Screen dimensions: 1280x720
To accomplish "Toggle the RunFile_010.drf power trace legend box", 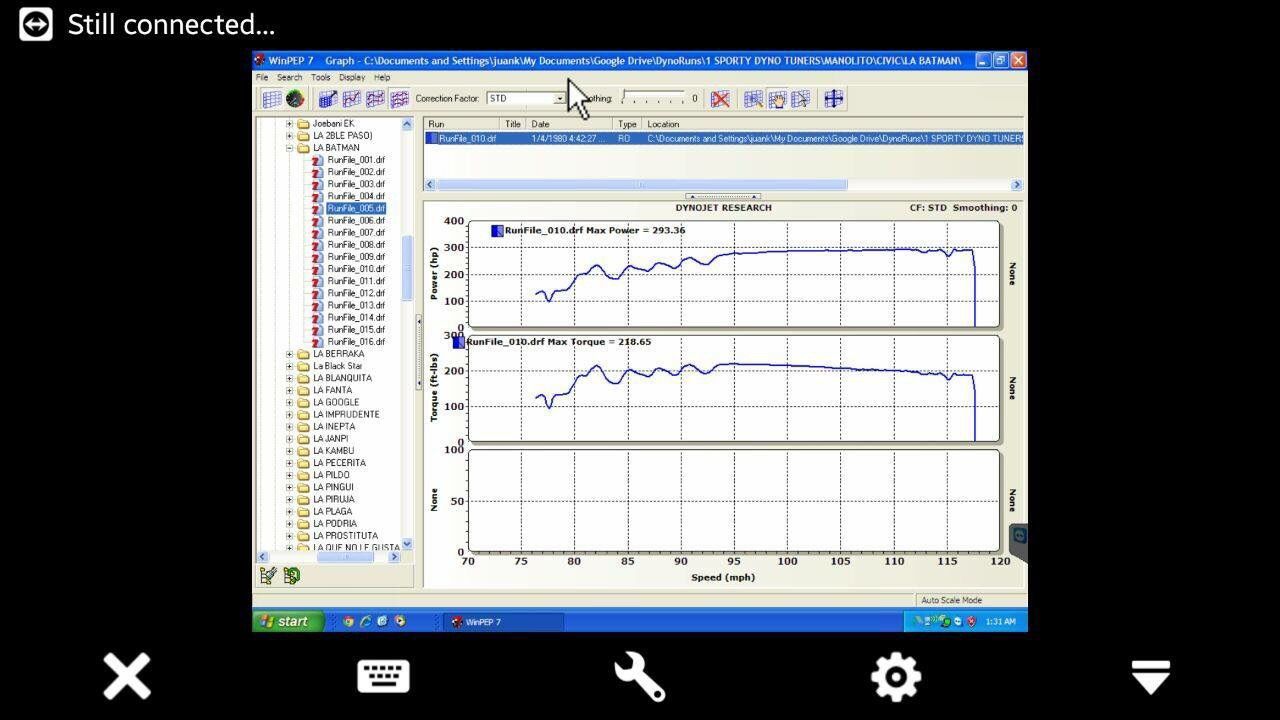I will tap(497, 231).
